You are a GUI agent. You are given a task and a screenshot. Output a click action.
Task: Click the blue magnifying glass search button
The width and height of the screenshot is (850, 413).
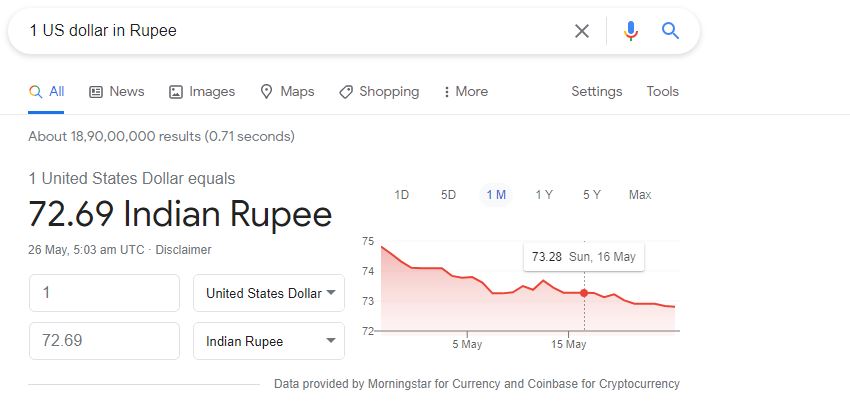click(x=670, y=31)
